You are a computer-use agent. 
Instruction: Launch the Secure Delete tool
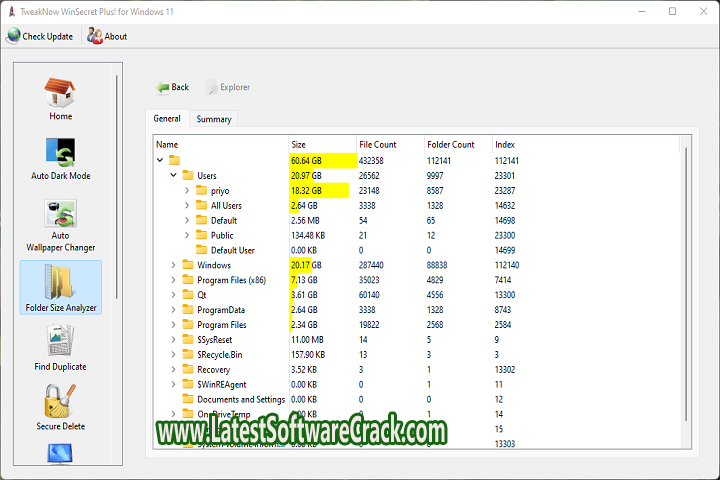60,401
